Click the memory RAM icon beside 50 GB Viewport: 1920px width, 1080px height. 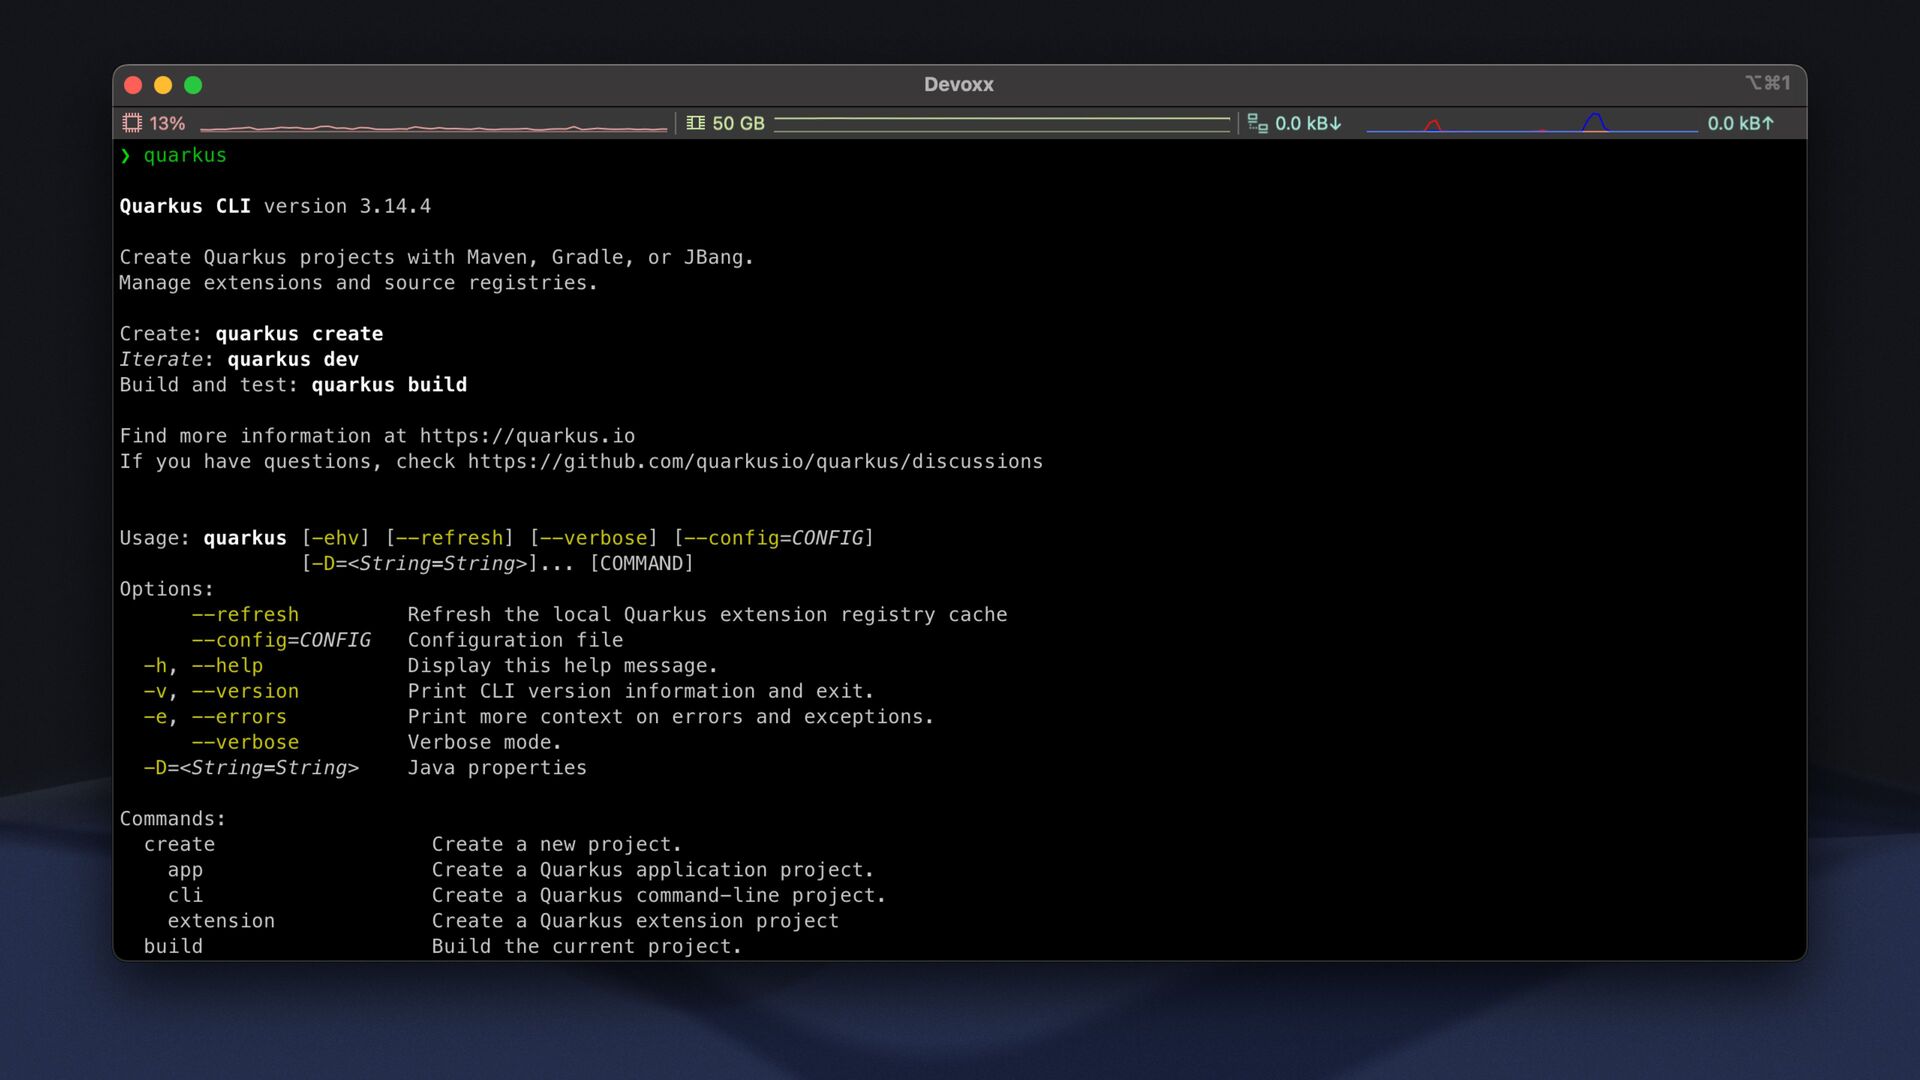[696, 123]
